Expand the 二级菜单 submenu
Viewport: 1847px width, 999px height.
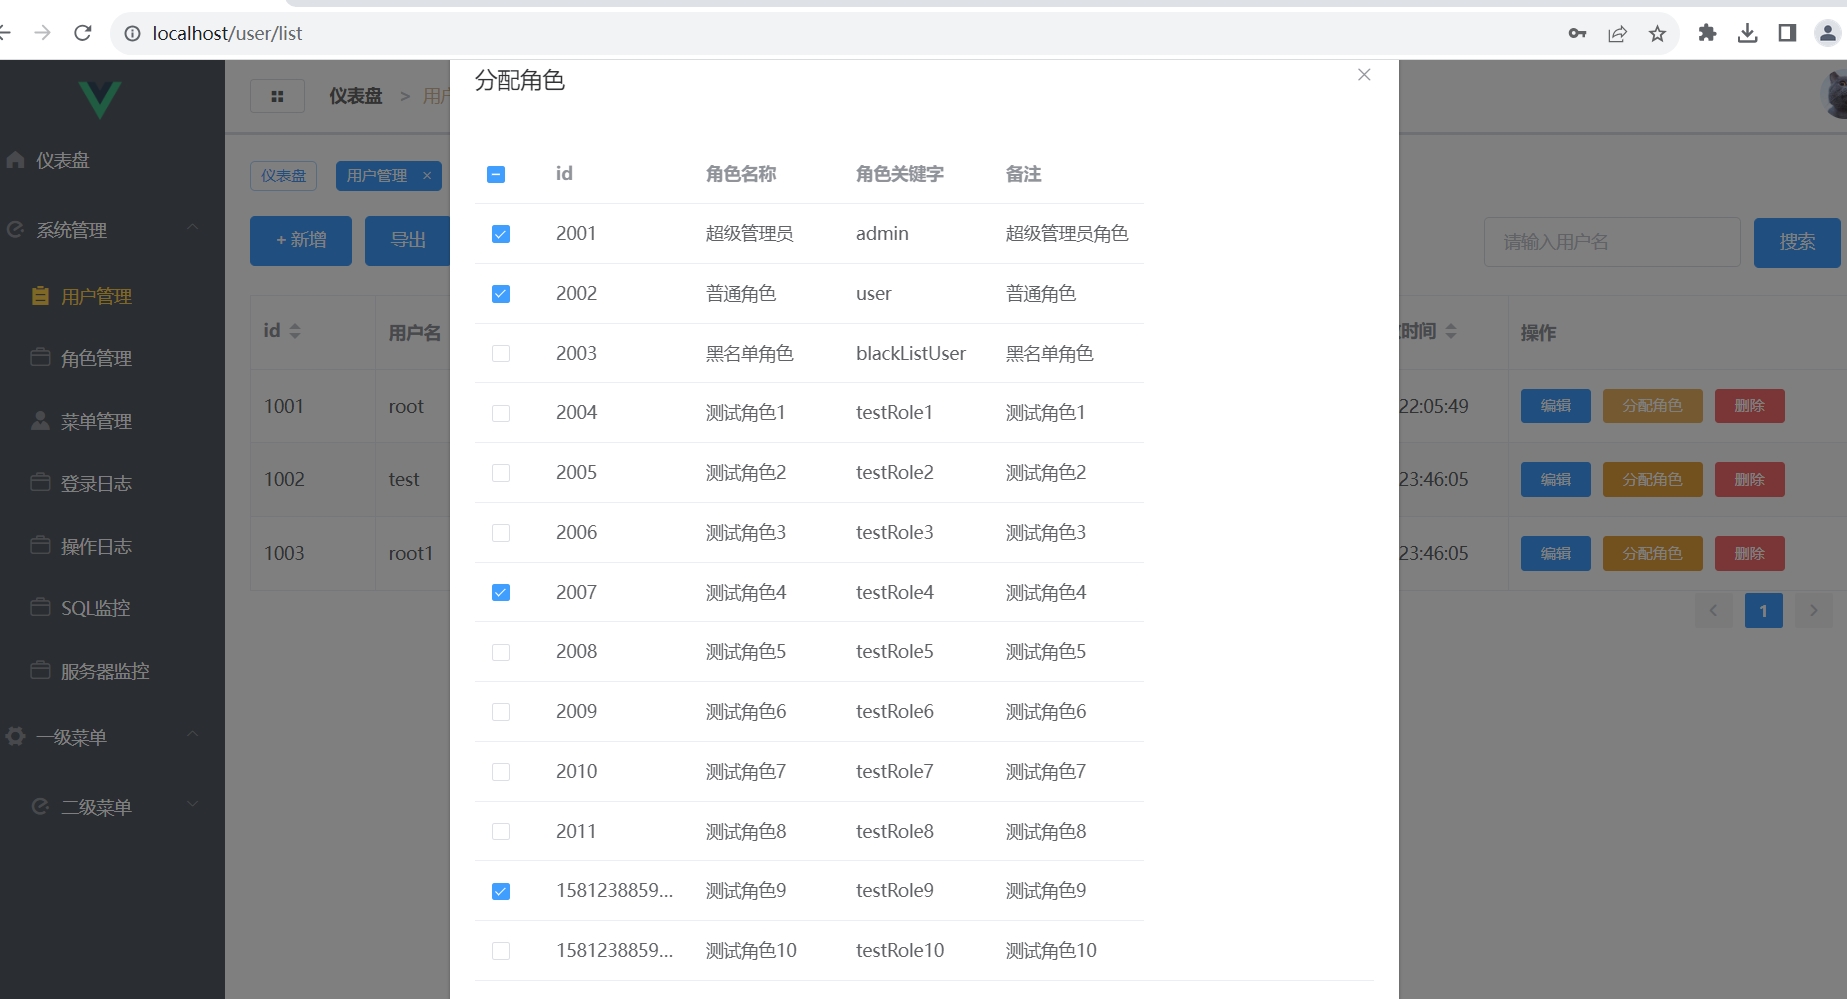[112, 807]
